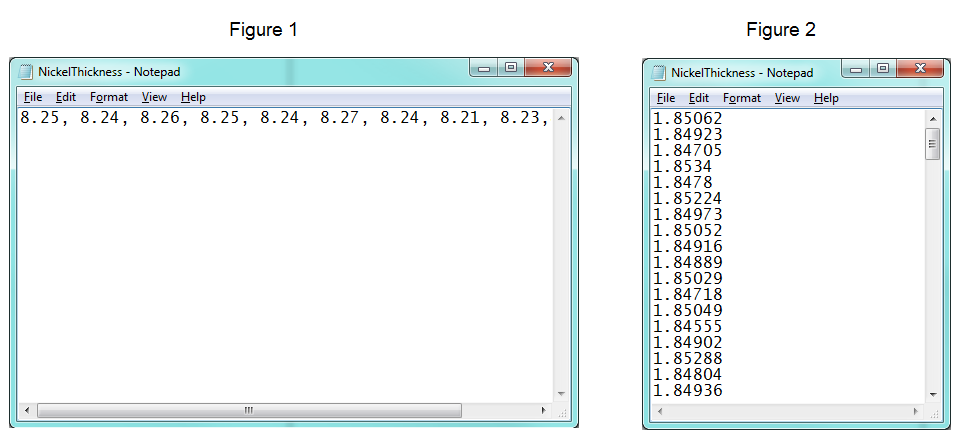Image resolution: width=965 pixels, height=443 pixels.
Task: Click down scroll arrow in Figure 1 window
Action: click(x=561, y=394)
